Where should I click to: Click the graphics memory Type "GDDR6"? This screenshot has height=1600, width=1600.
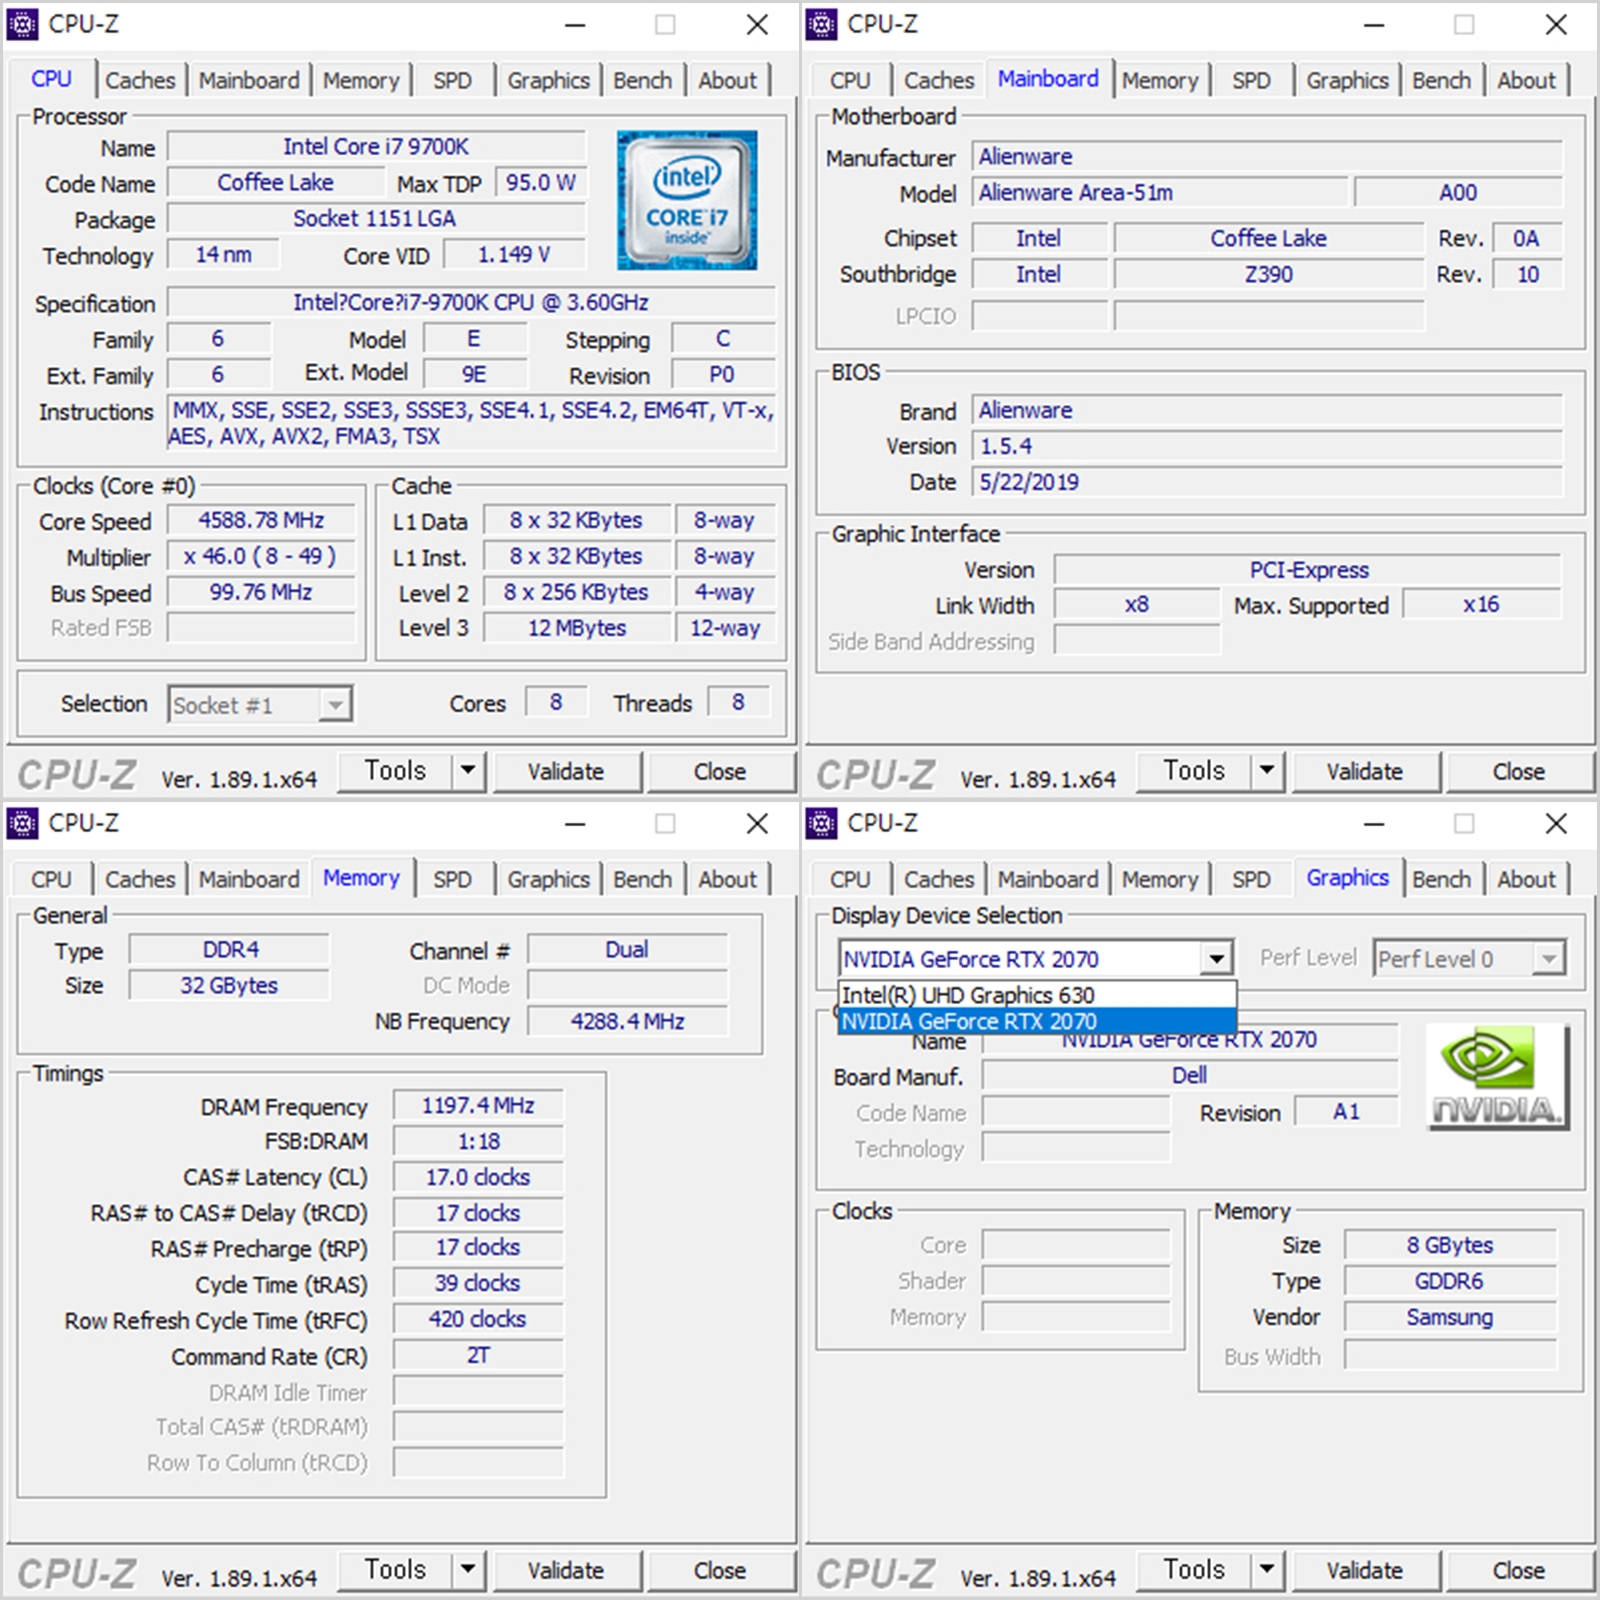pyautogui.click(x=1450, y=1282)
